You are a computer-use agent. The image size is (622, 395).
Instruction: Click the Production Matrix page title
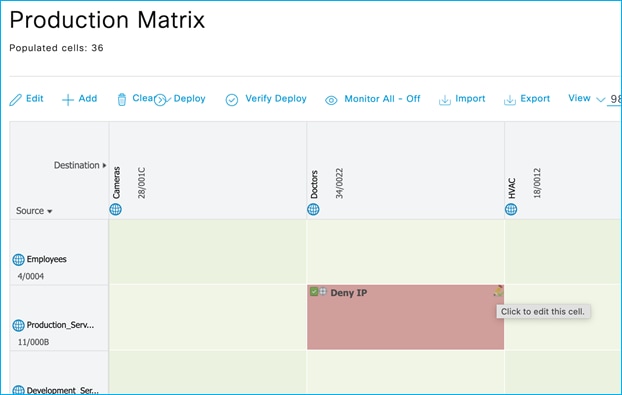(107, 20)
